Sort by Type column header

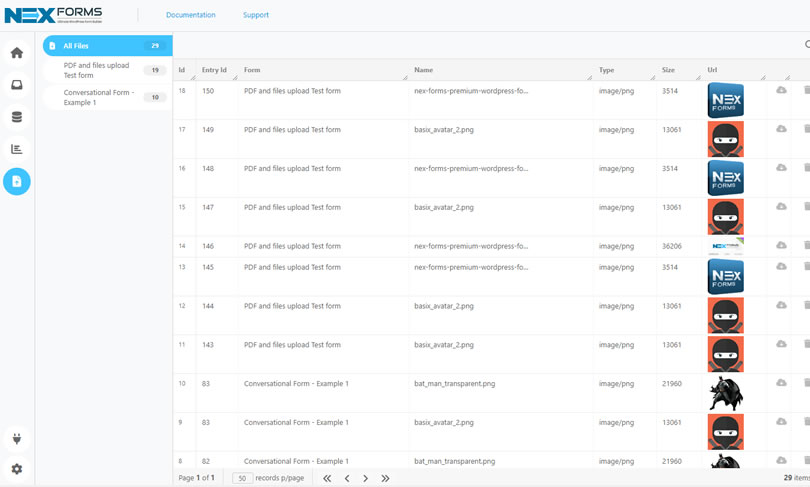(606, 70)
